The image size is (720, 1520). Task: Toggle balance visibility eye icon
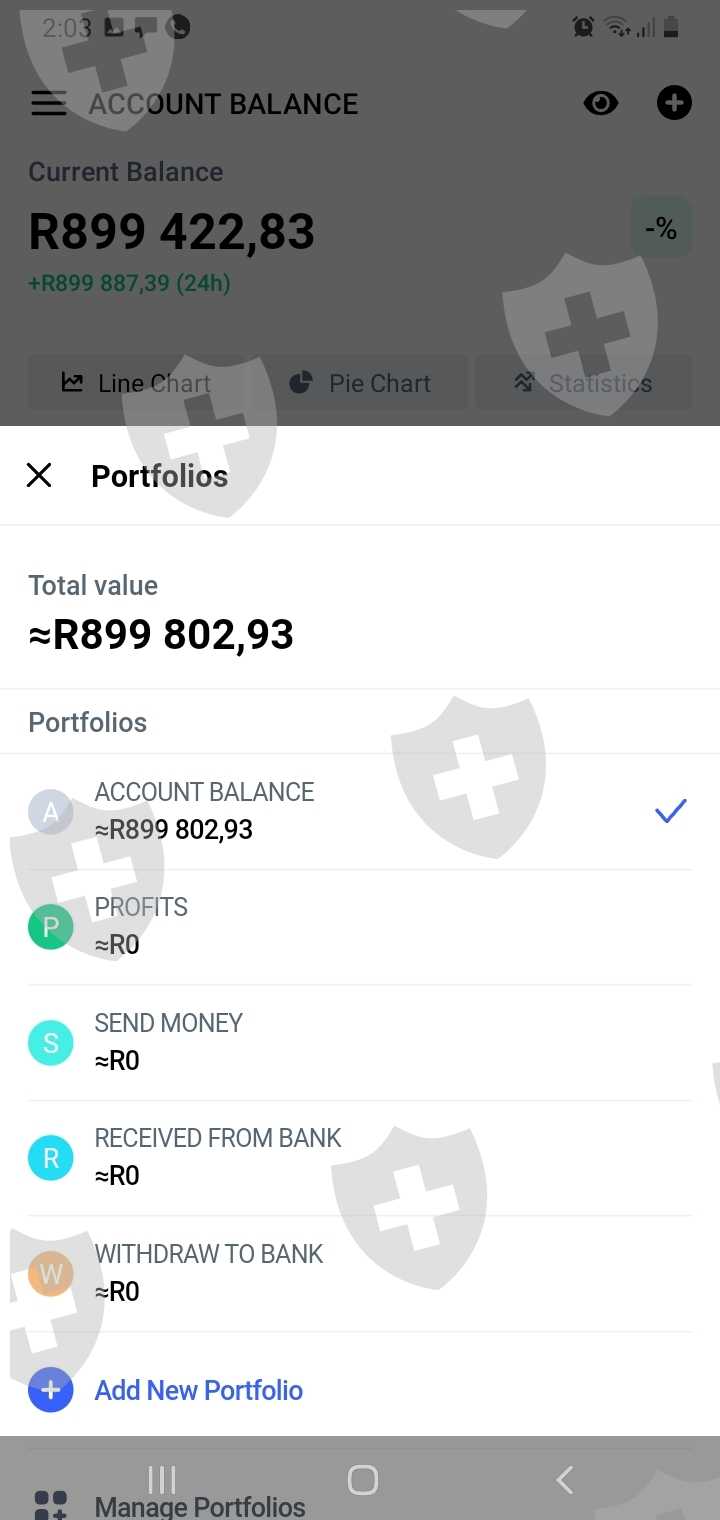click(x=600, y=103)
